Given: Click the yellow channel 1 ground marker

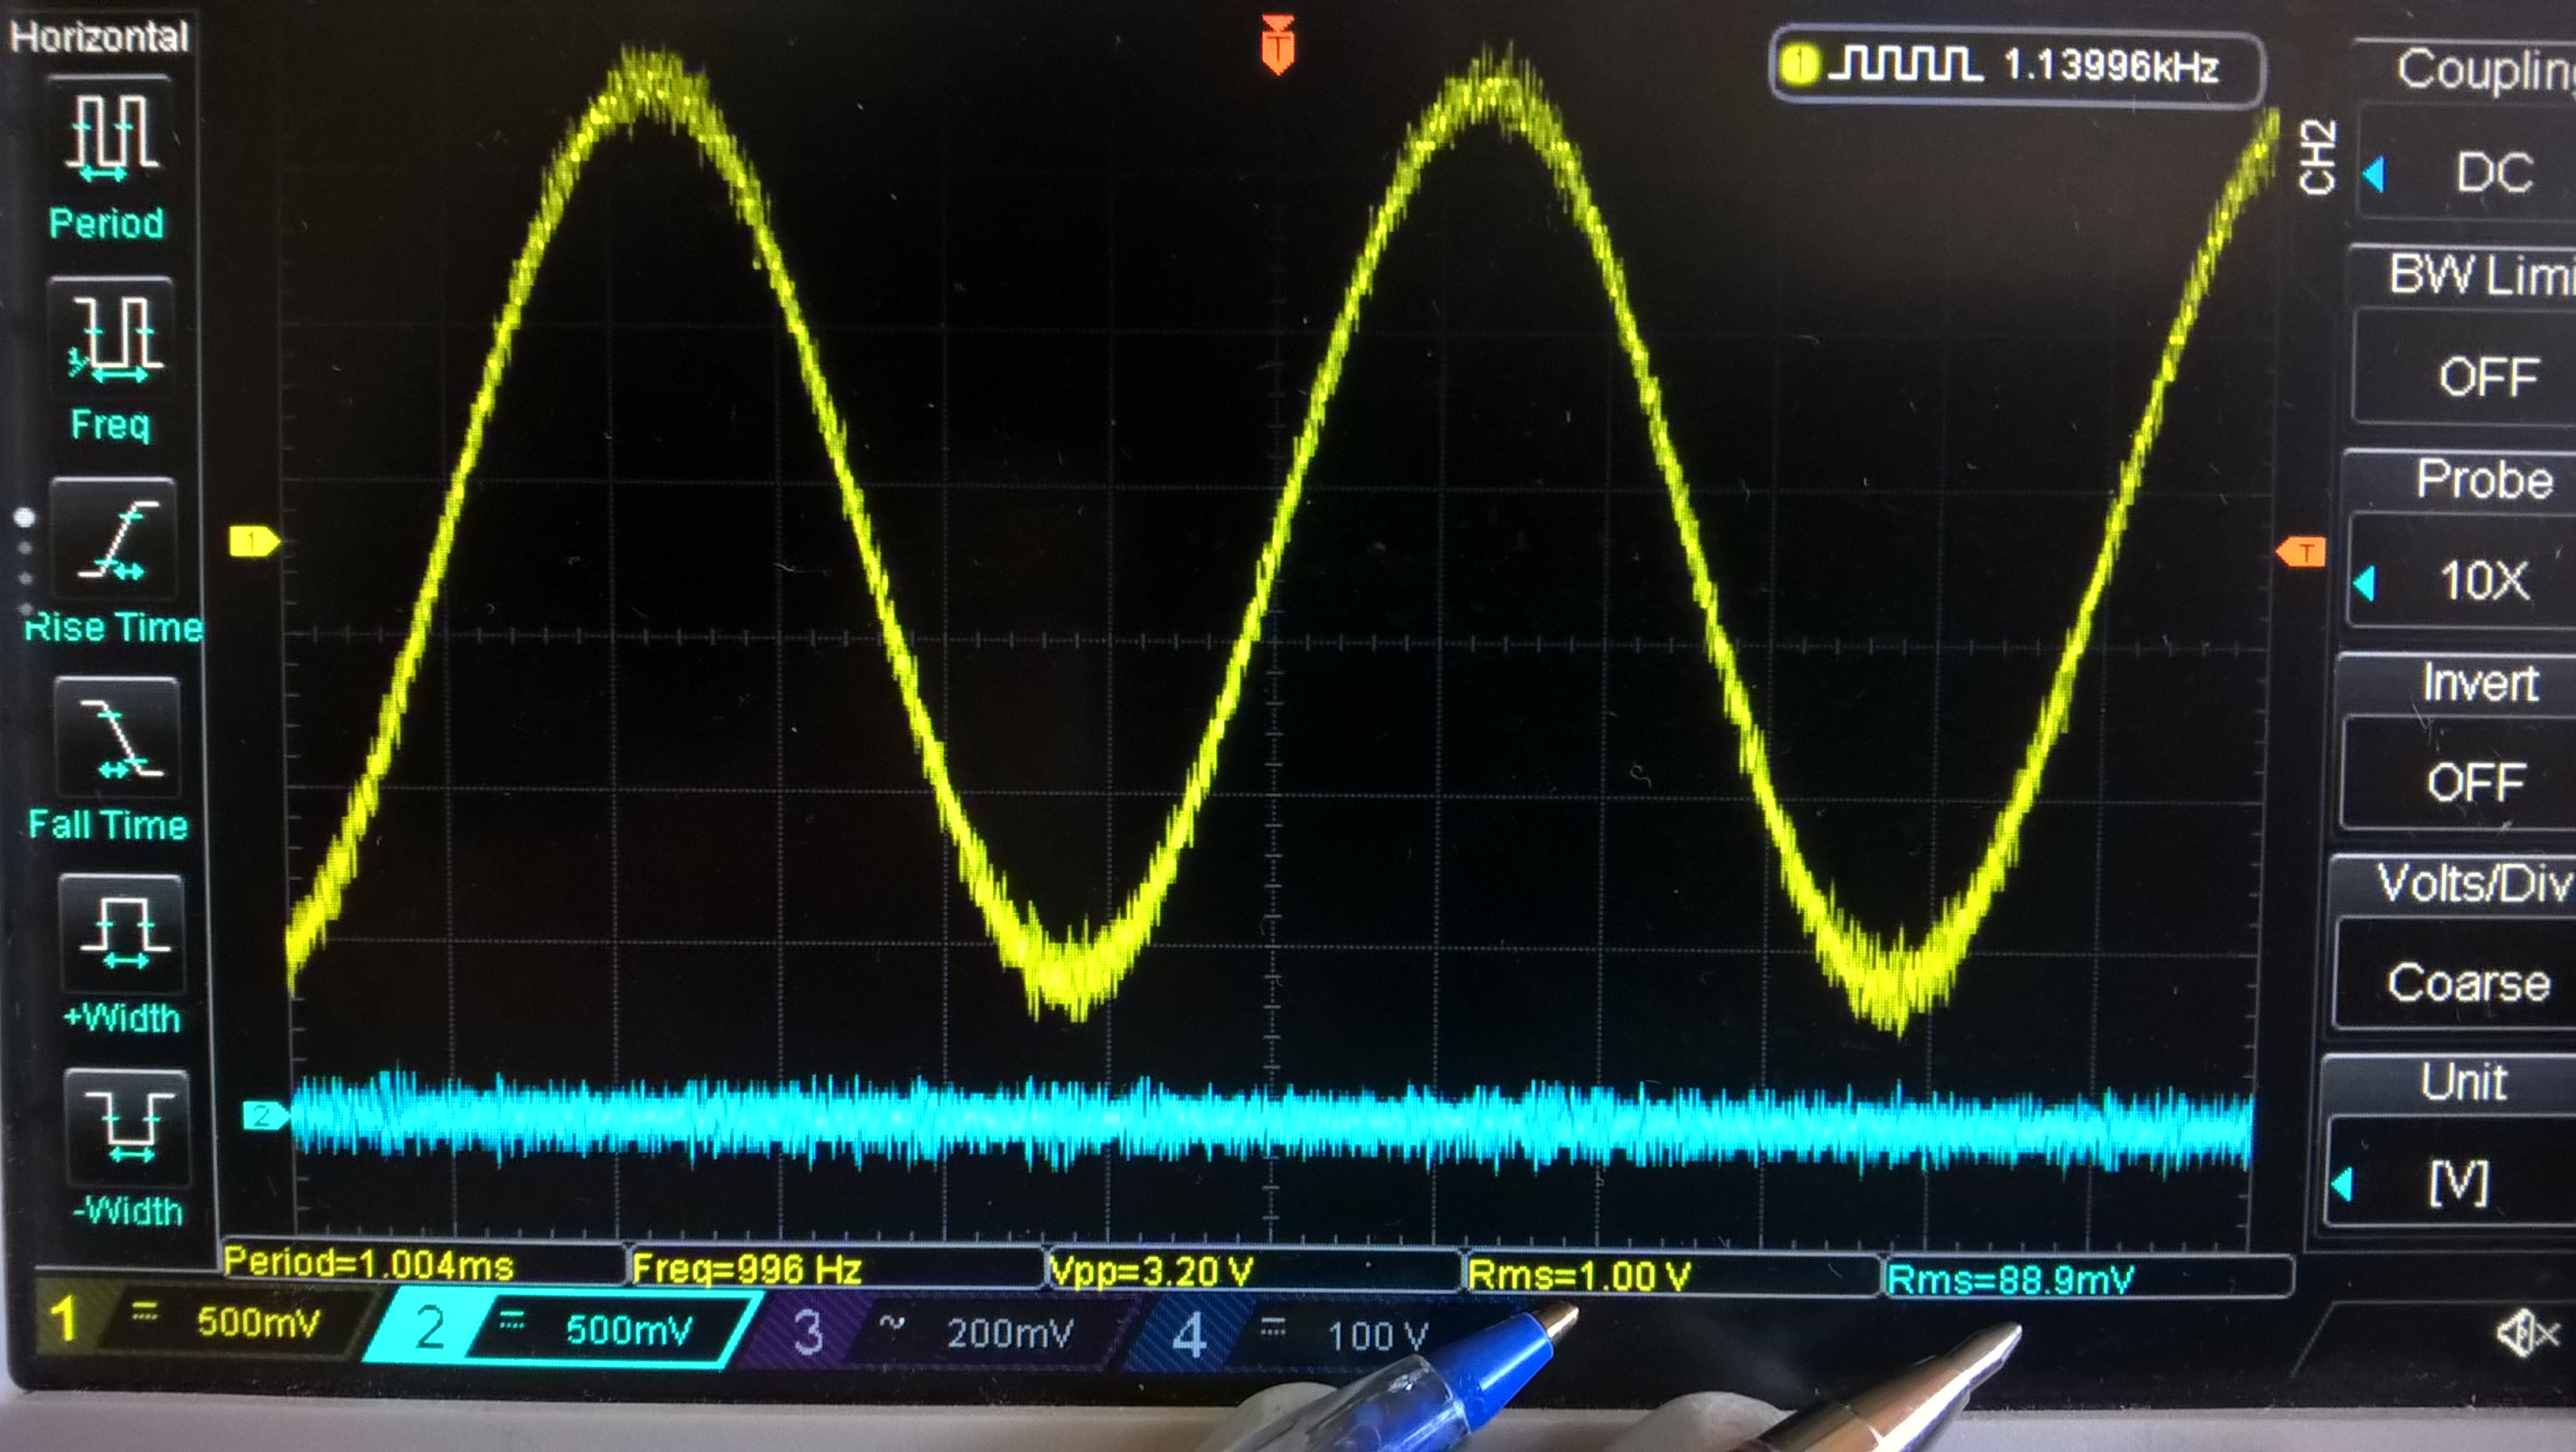Looking at the screenshot, I should tap(254, 541).
